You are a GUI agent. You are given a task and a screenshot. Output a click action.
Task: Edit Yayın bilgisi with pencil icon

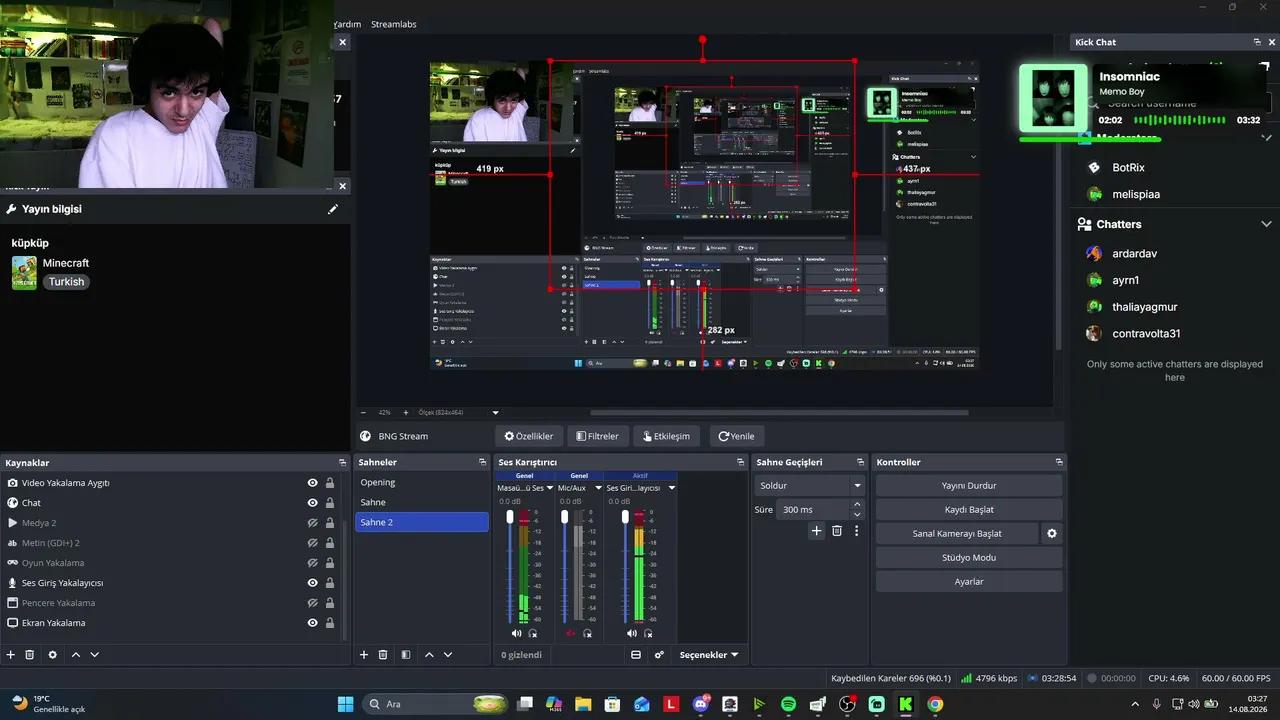[333, 209]
